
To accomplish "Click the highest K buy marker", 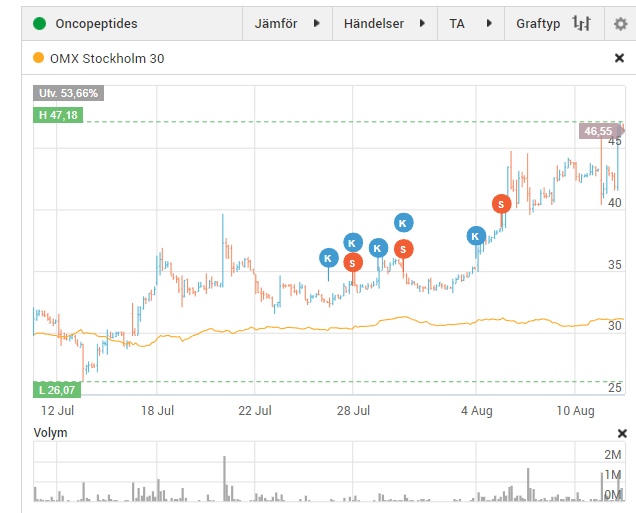I will click(403, 223).
